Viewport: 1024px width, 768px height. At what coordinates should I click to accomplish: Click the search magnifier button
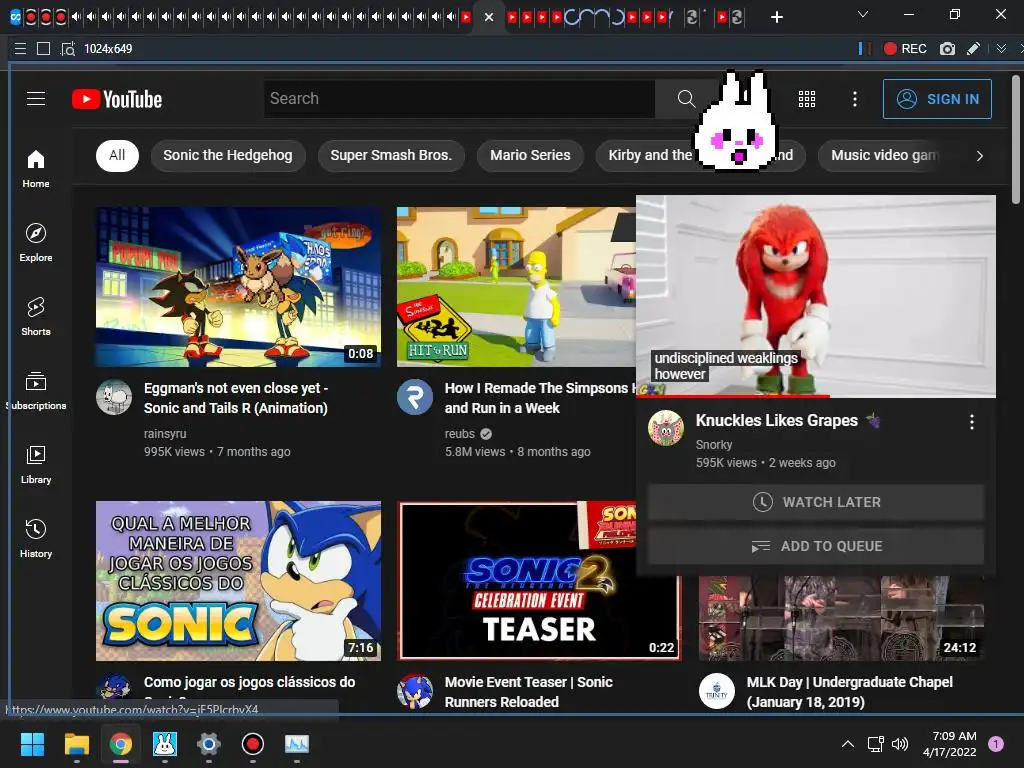(686, 99)
